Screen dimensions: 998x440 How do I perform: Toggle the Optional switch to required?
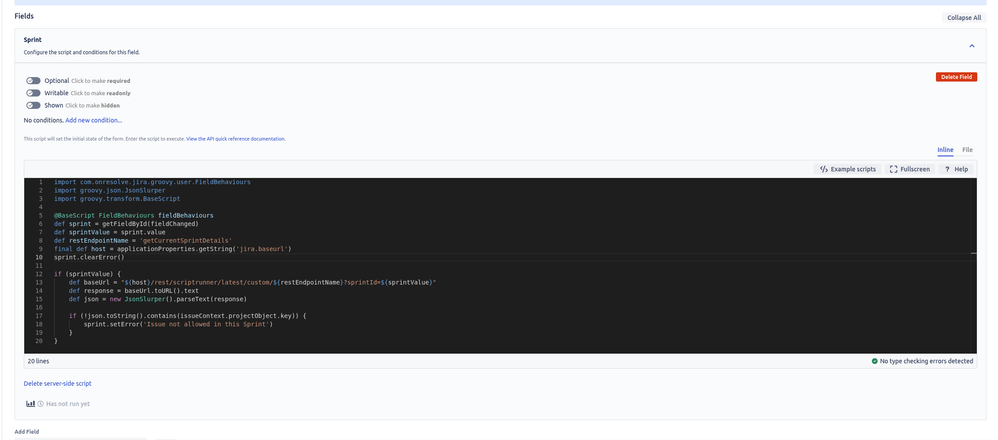click(x=33, y=81)
